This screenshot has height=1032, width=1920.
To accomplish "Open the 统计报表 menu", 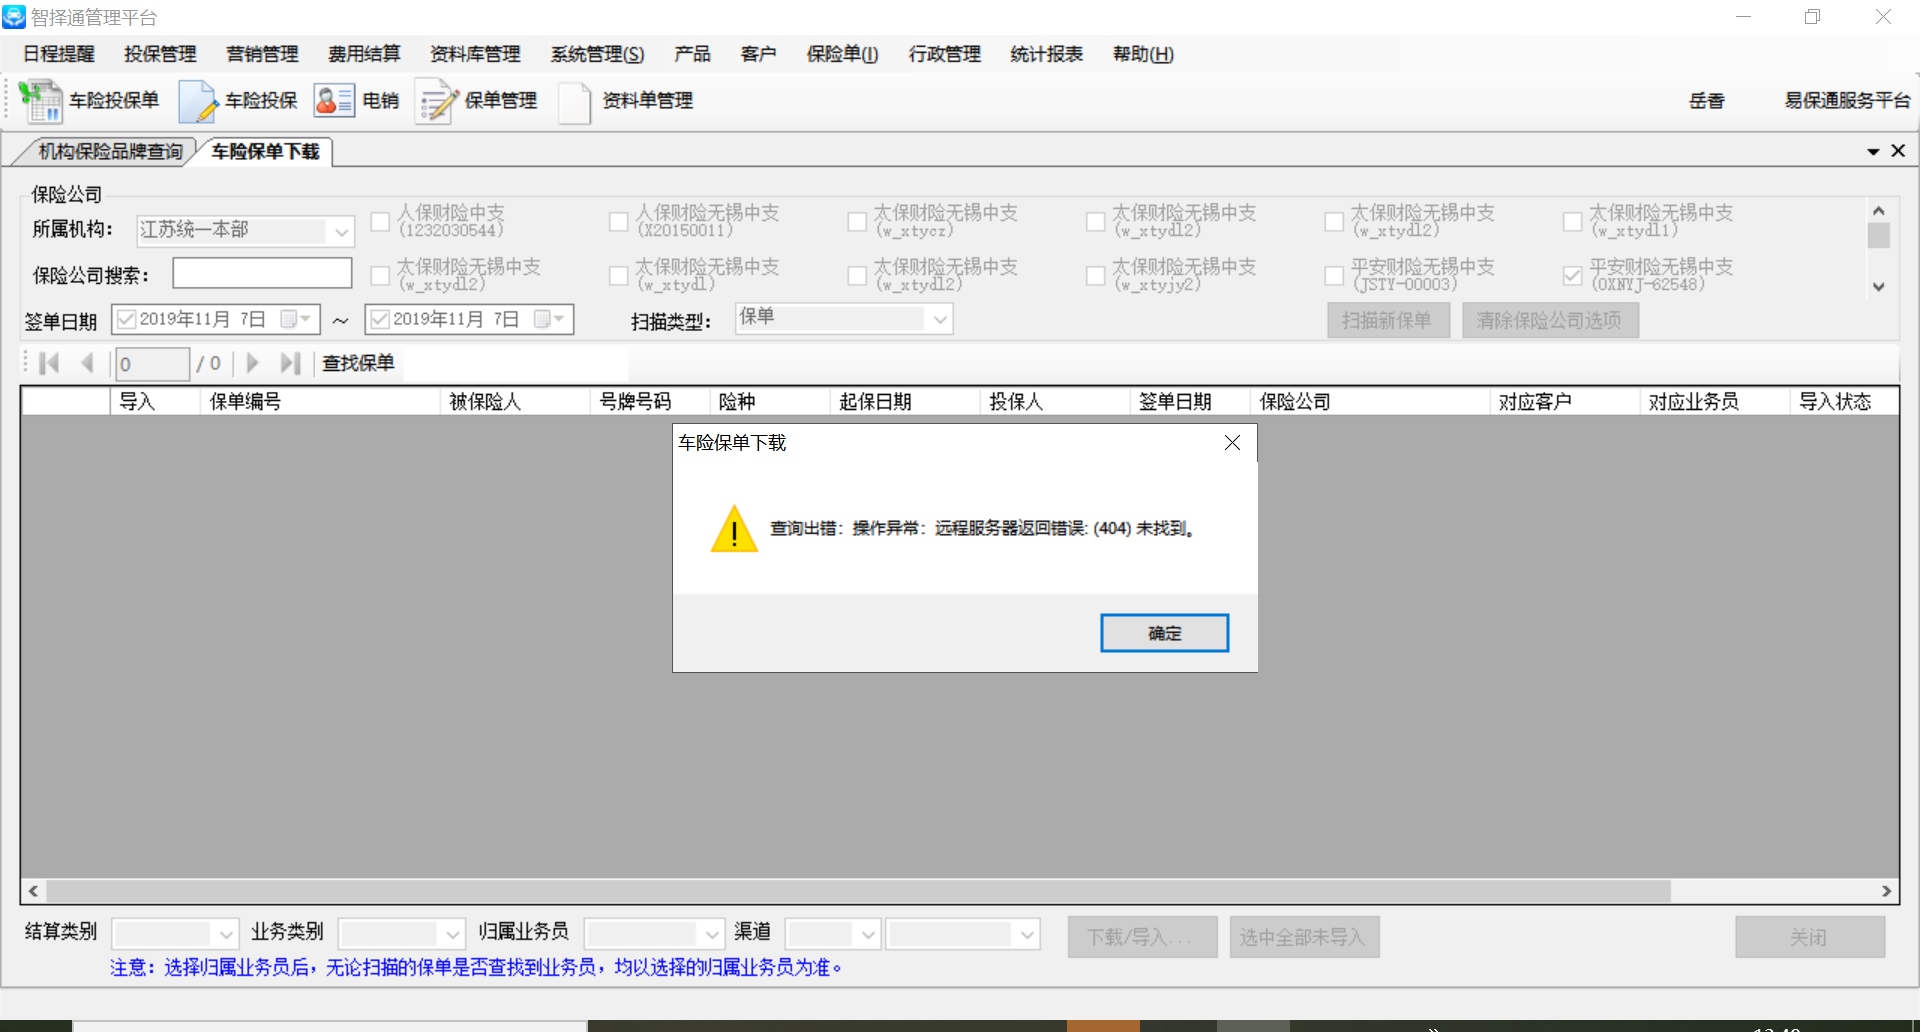I will [x=1047, y=54].
